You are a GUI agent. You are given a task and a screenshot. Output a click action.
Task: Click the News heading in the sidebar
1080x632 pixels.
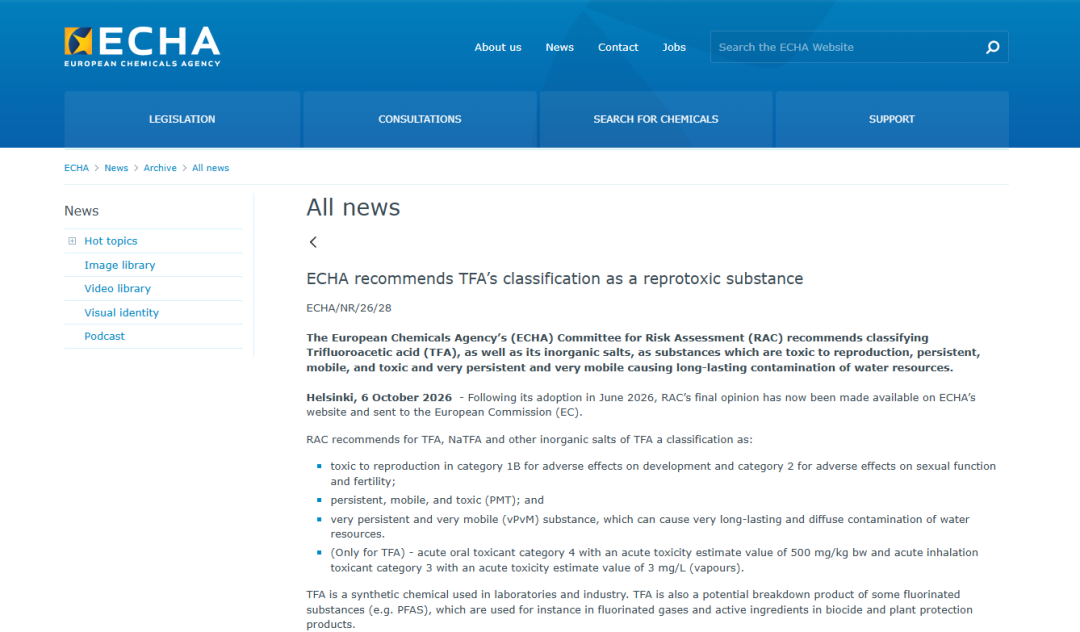coord(81,211)
